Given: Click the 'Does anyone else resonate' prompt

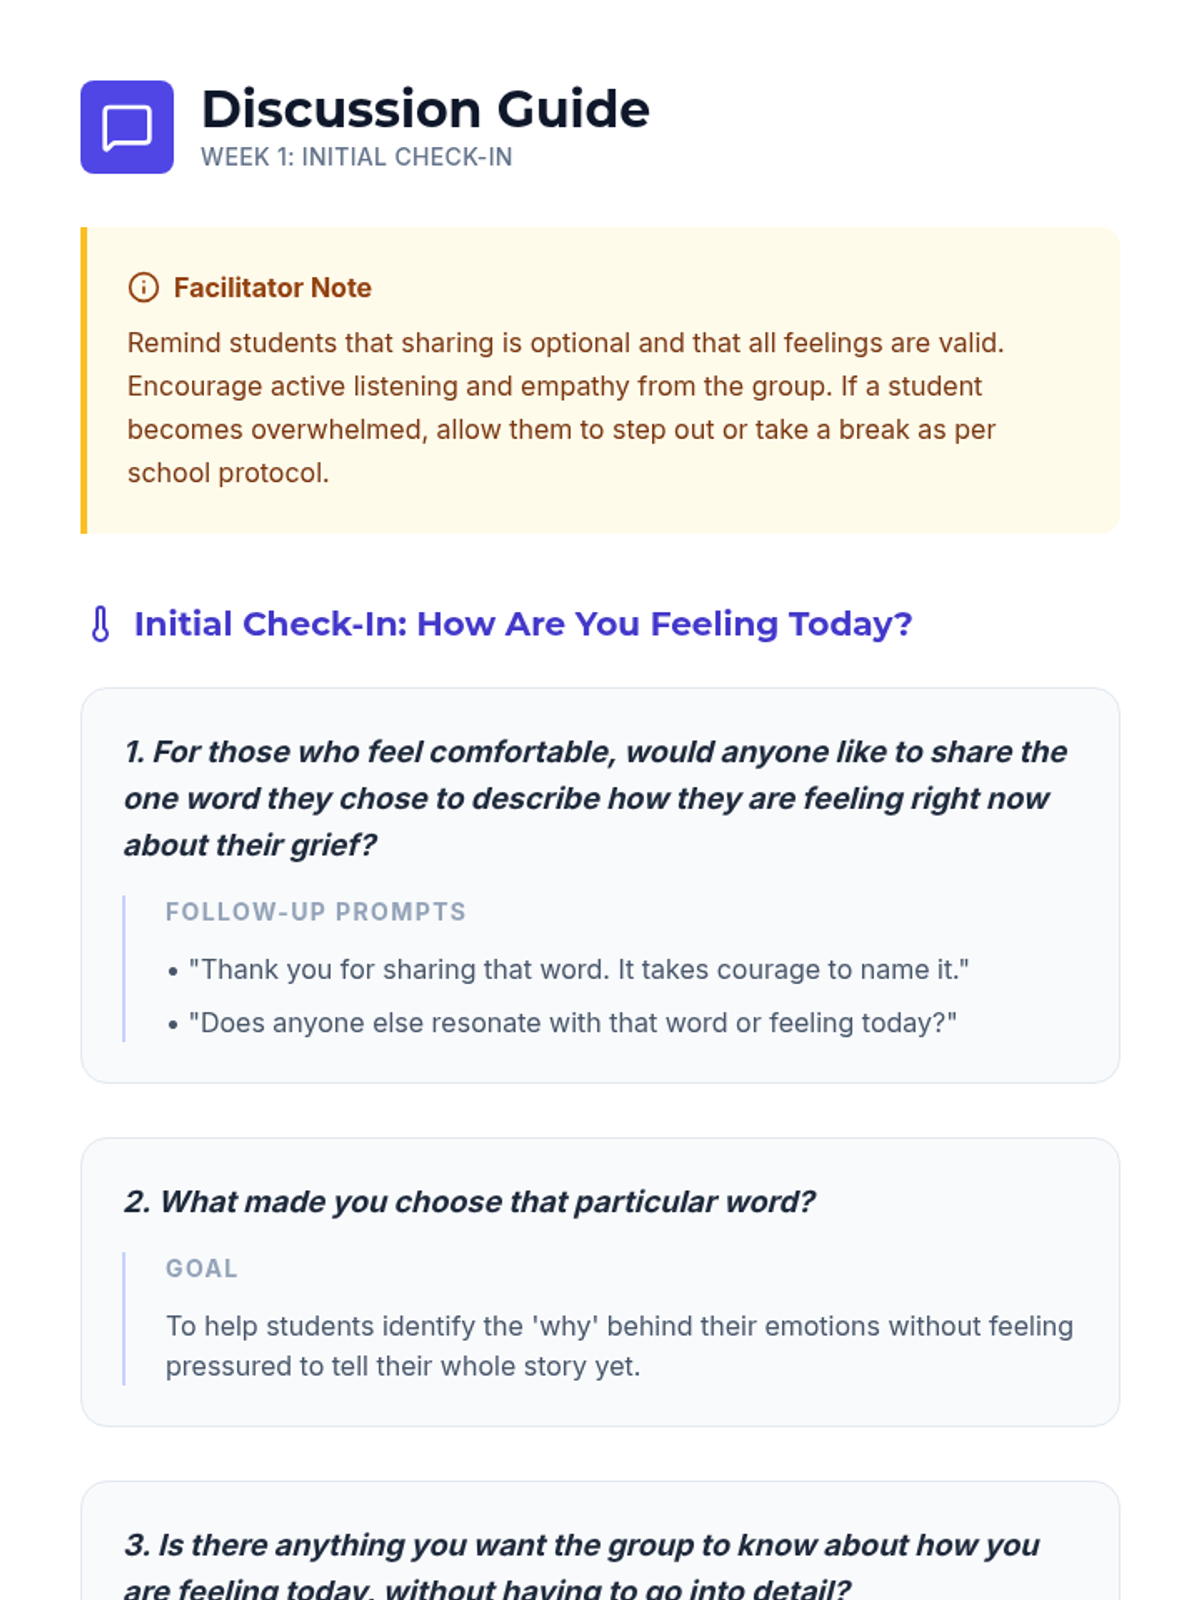Looking at the screenshot, I should click(x=572, y=1023).
